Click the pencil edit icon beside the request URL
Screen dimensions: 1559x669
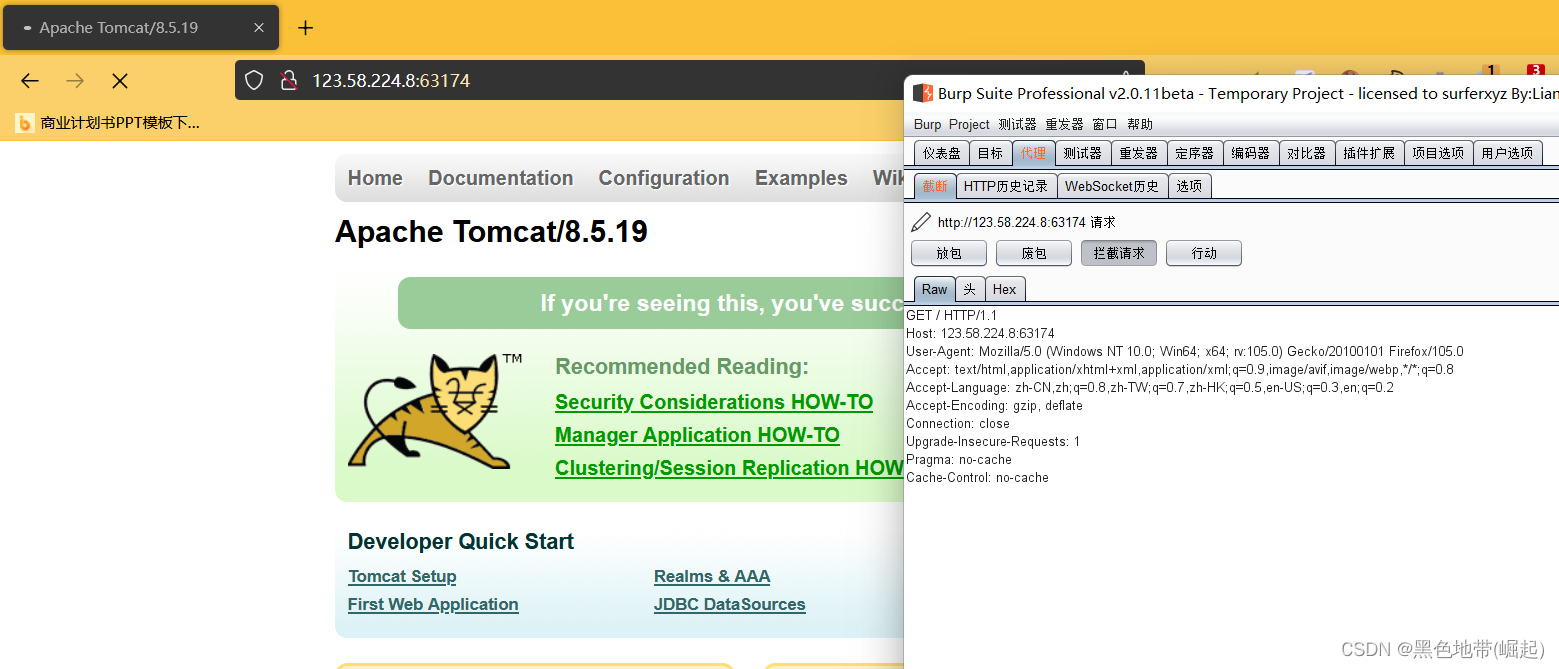(x=921, y=221)
